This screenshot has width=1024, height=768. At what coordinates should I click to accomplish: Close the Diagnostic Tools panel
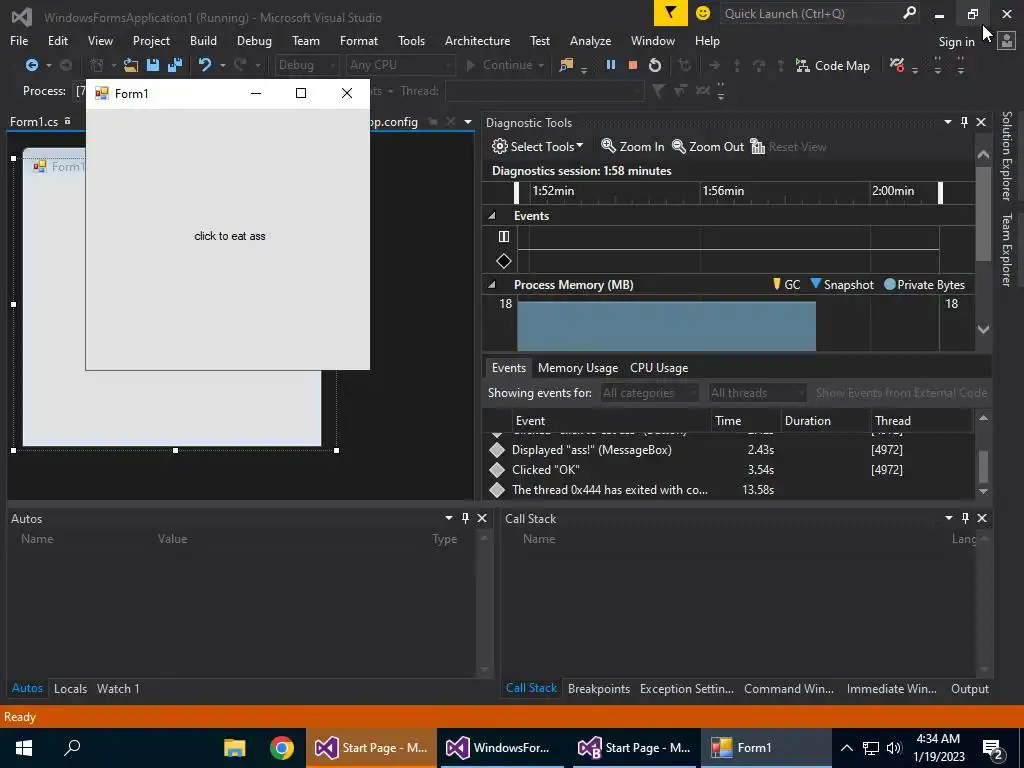(x=981, y=122)
